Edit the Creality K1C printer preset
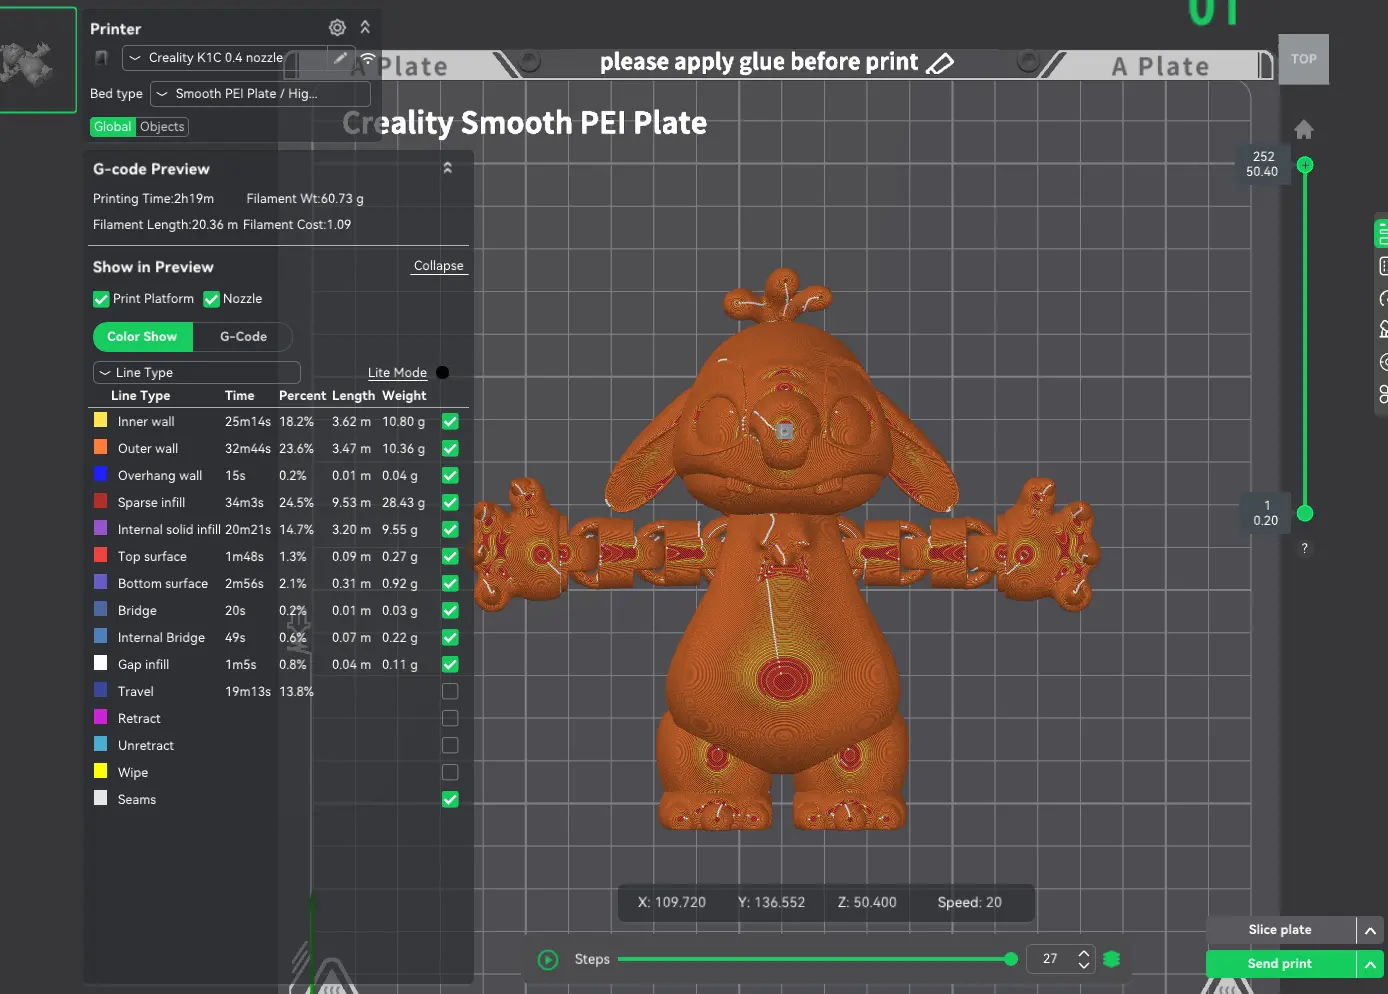The image size is (1388, 994). tap(341, 58)
